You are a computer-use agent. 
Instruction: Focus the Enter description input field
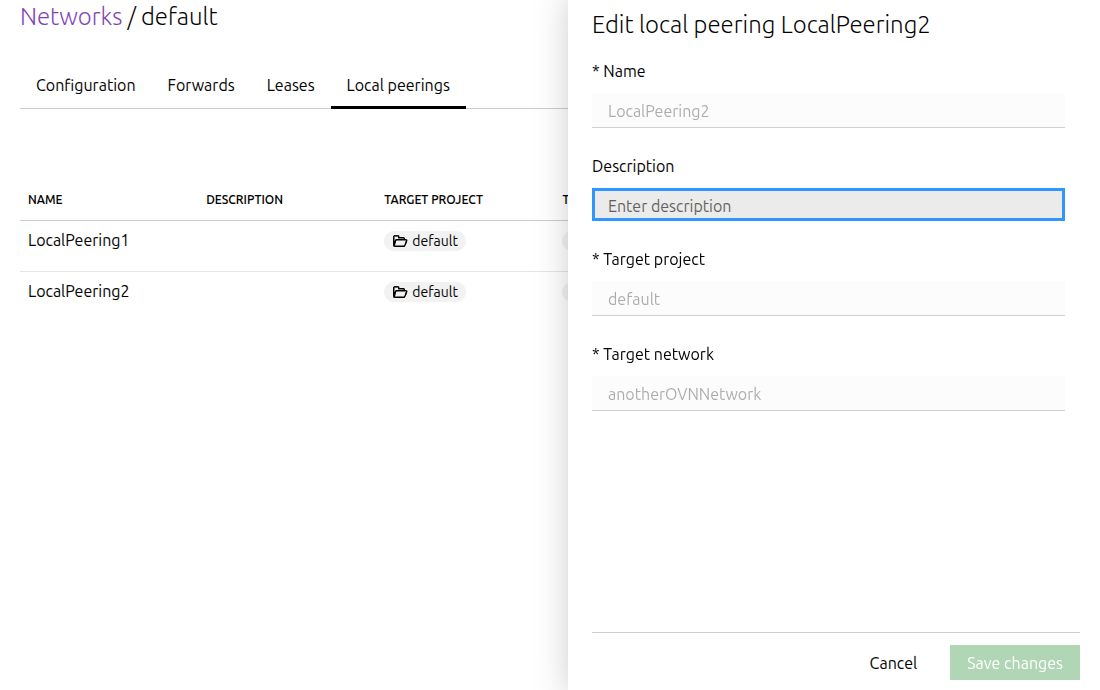[x=828, y=205]
